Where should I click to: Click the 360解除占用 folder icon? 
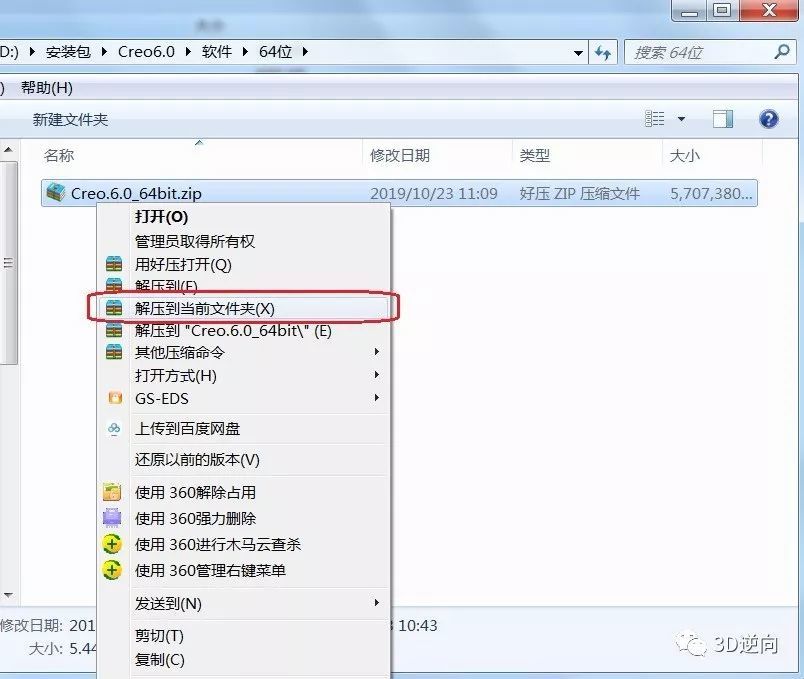(x=112, y=492)
